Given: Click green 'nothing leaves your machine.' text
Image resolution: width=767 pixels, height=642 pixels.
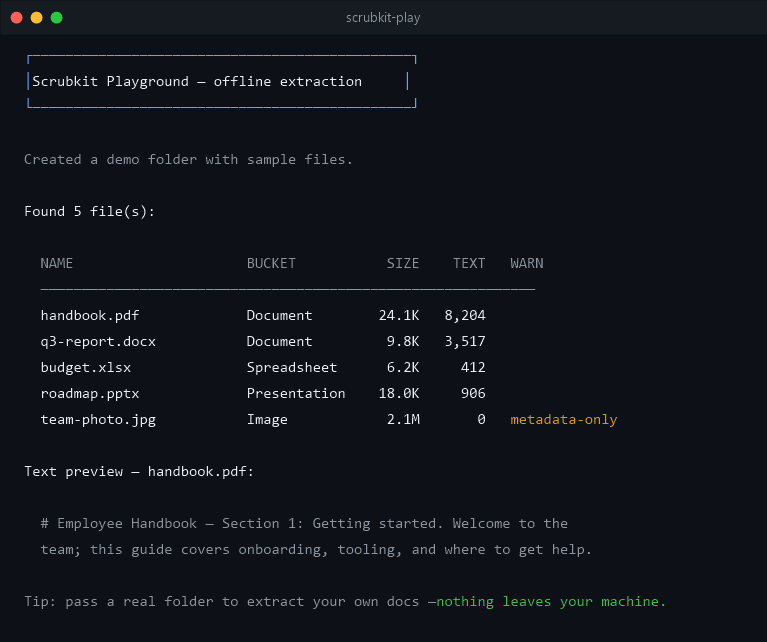Looking at the screenshot, I should (551, 601).
